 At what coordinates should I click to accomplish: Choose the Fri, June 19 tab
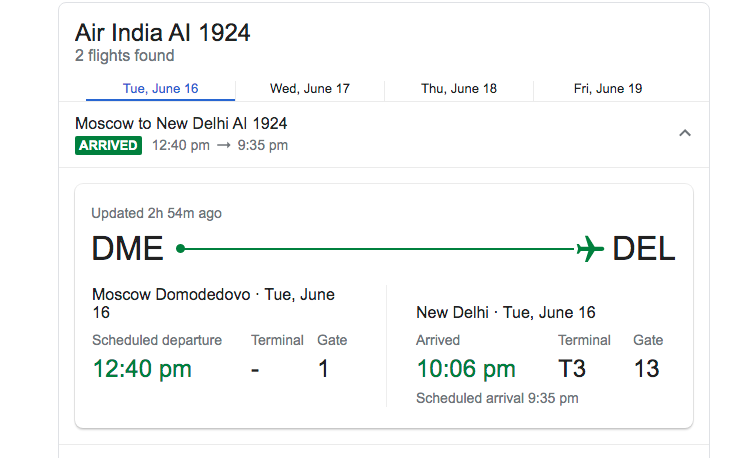pos(608,89)
